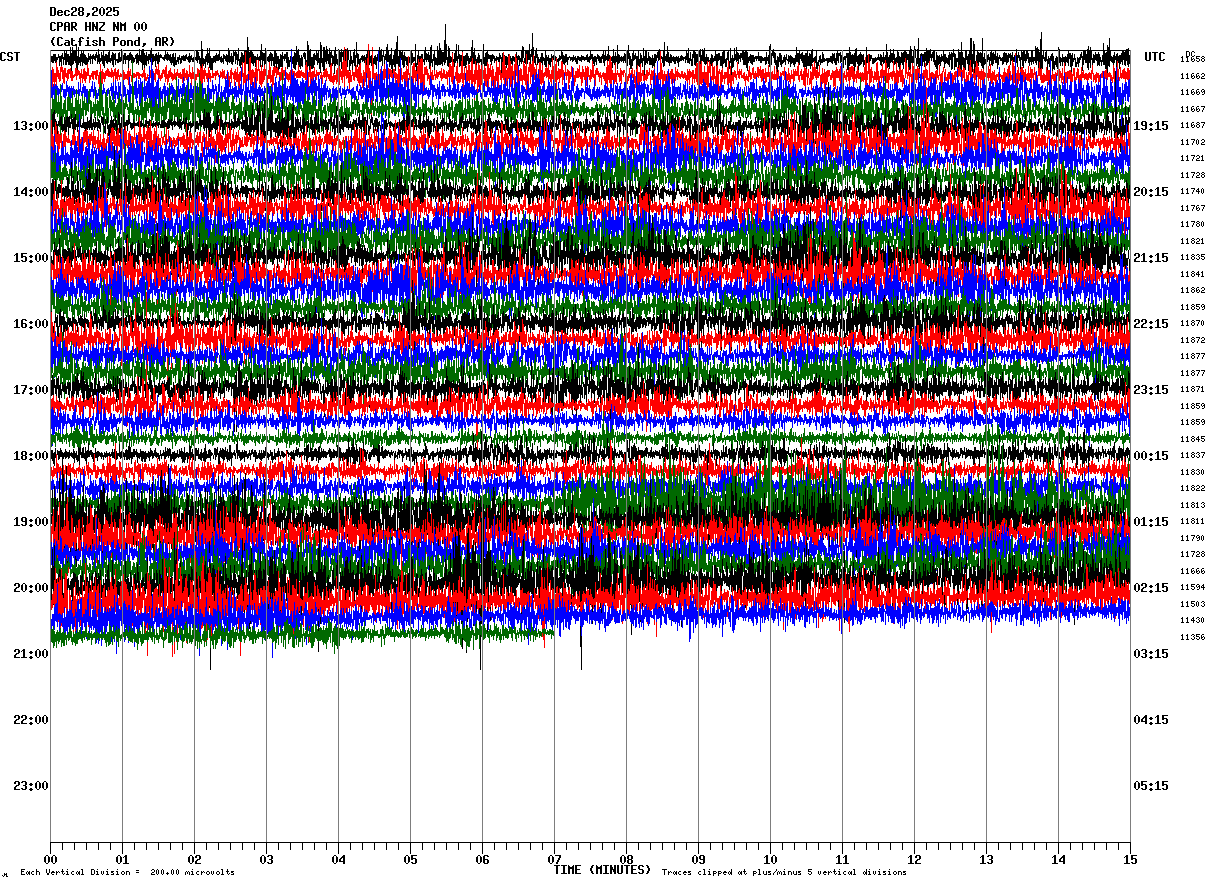Click the "UTC" time zone label
This screenshot has width=1210, height=886.
(1155, 57)
